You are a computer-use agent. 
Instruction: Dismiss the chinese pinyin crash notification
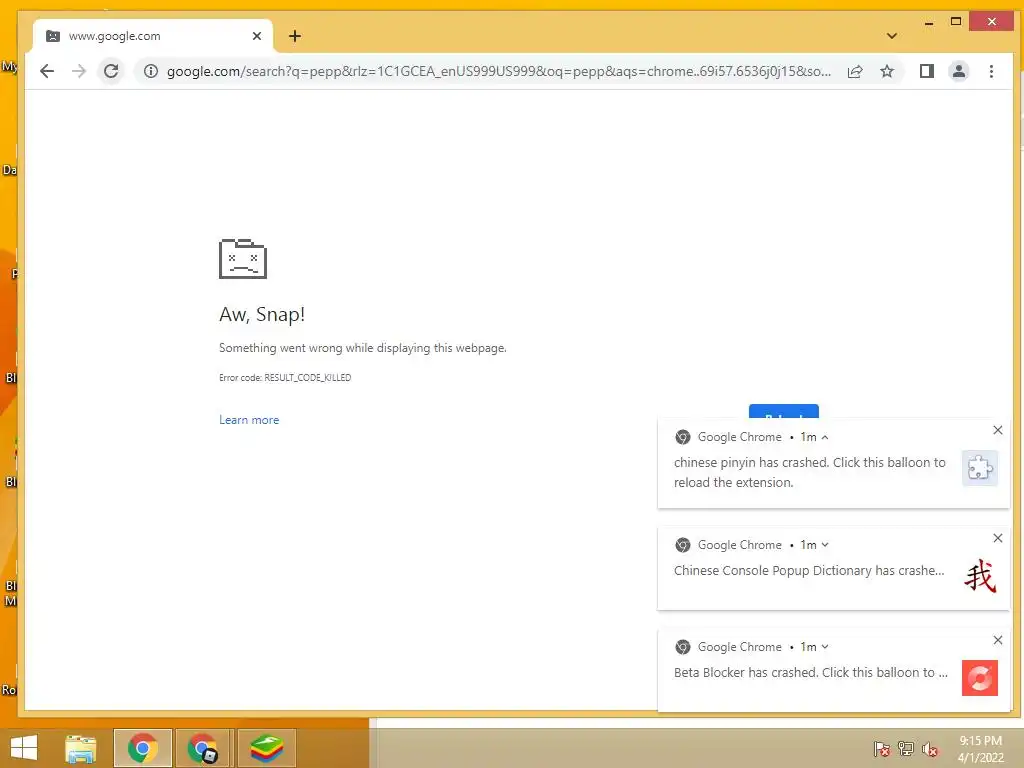point(997,430)
